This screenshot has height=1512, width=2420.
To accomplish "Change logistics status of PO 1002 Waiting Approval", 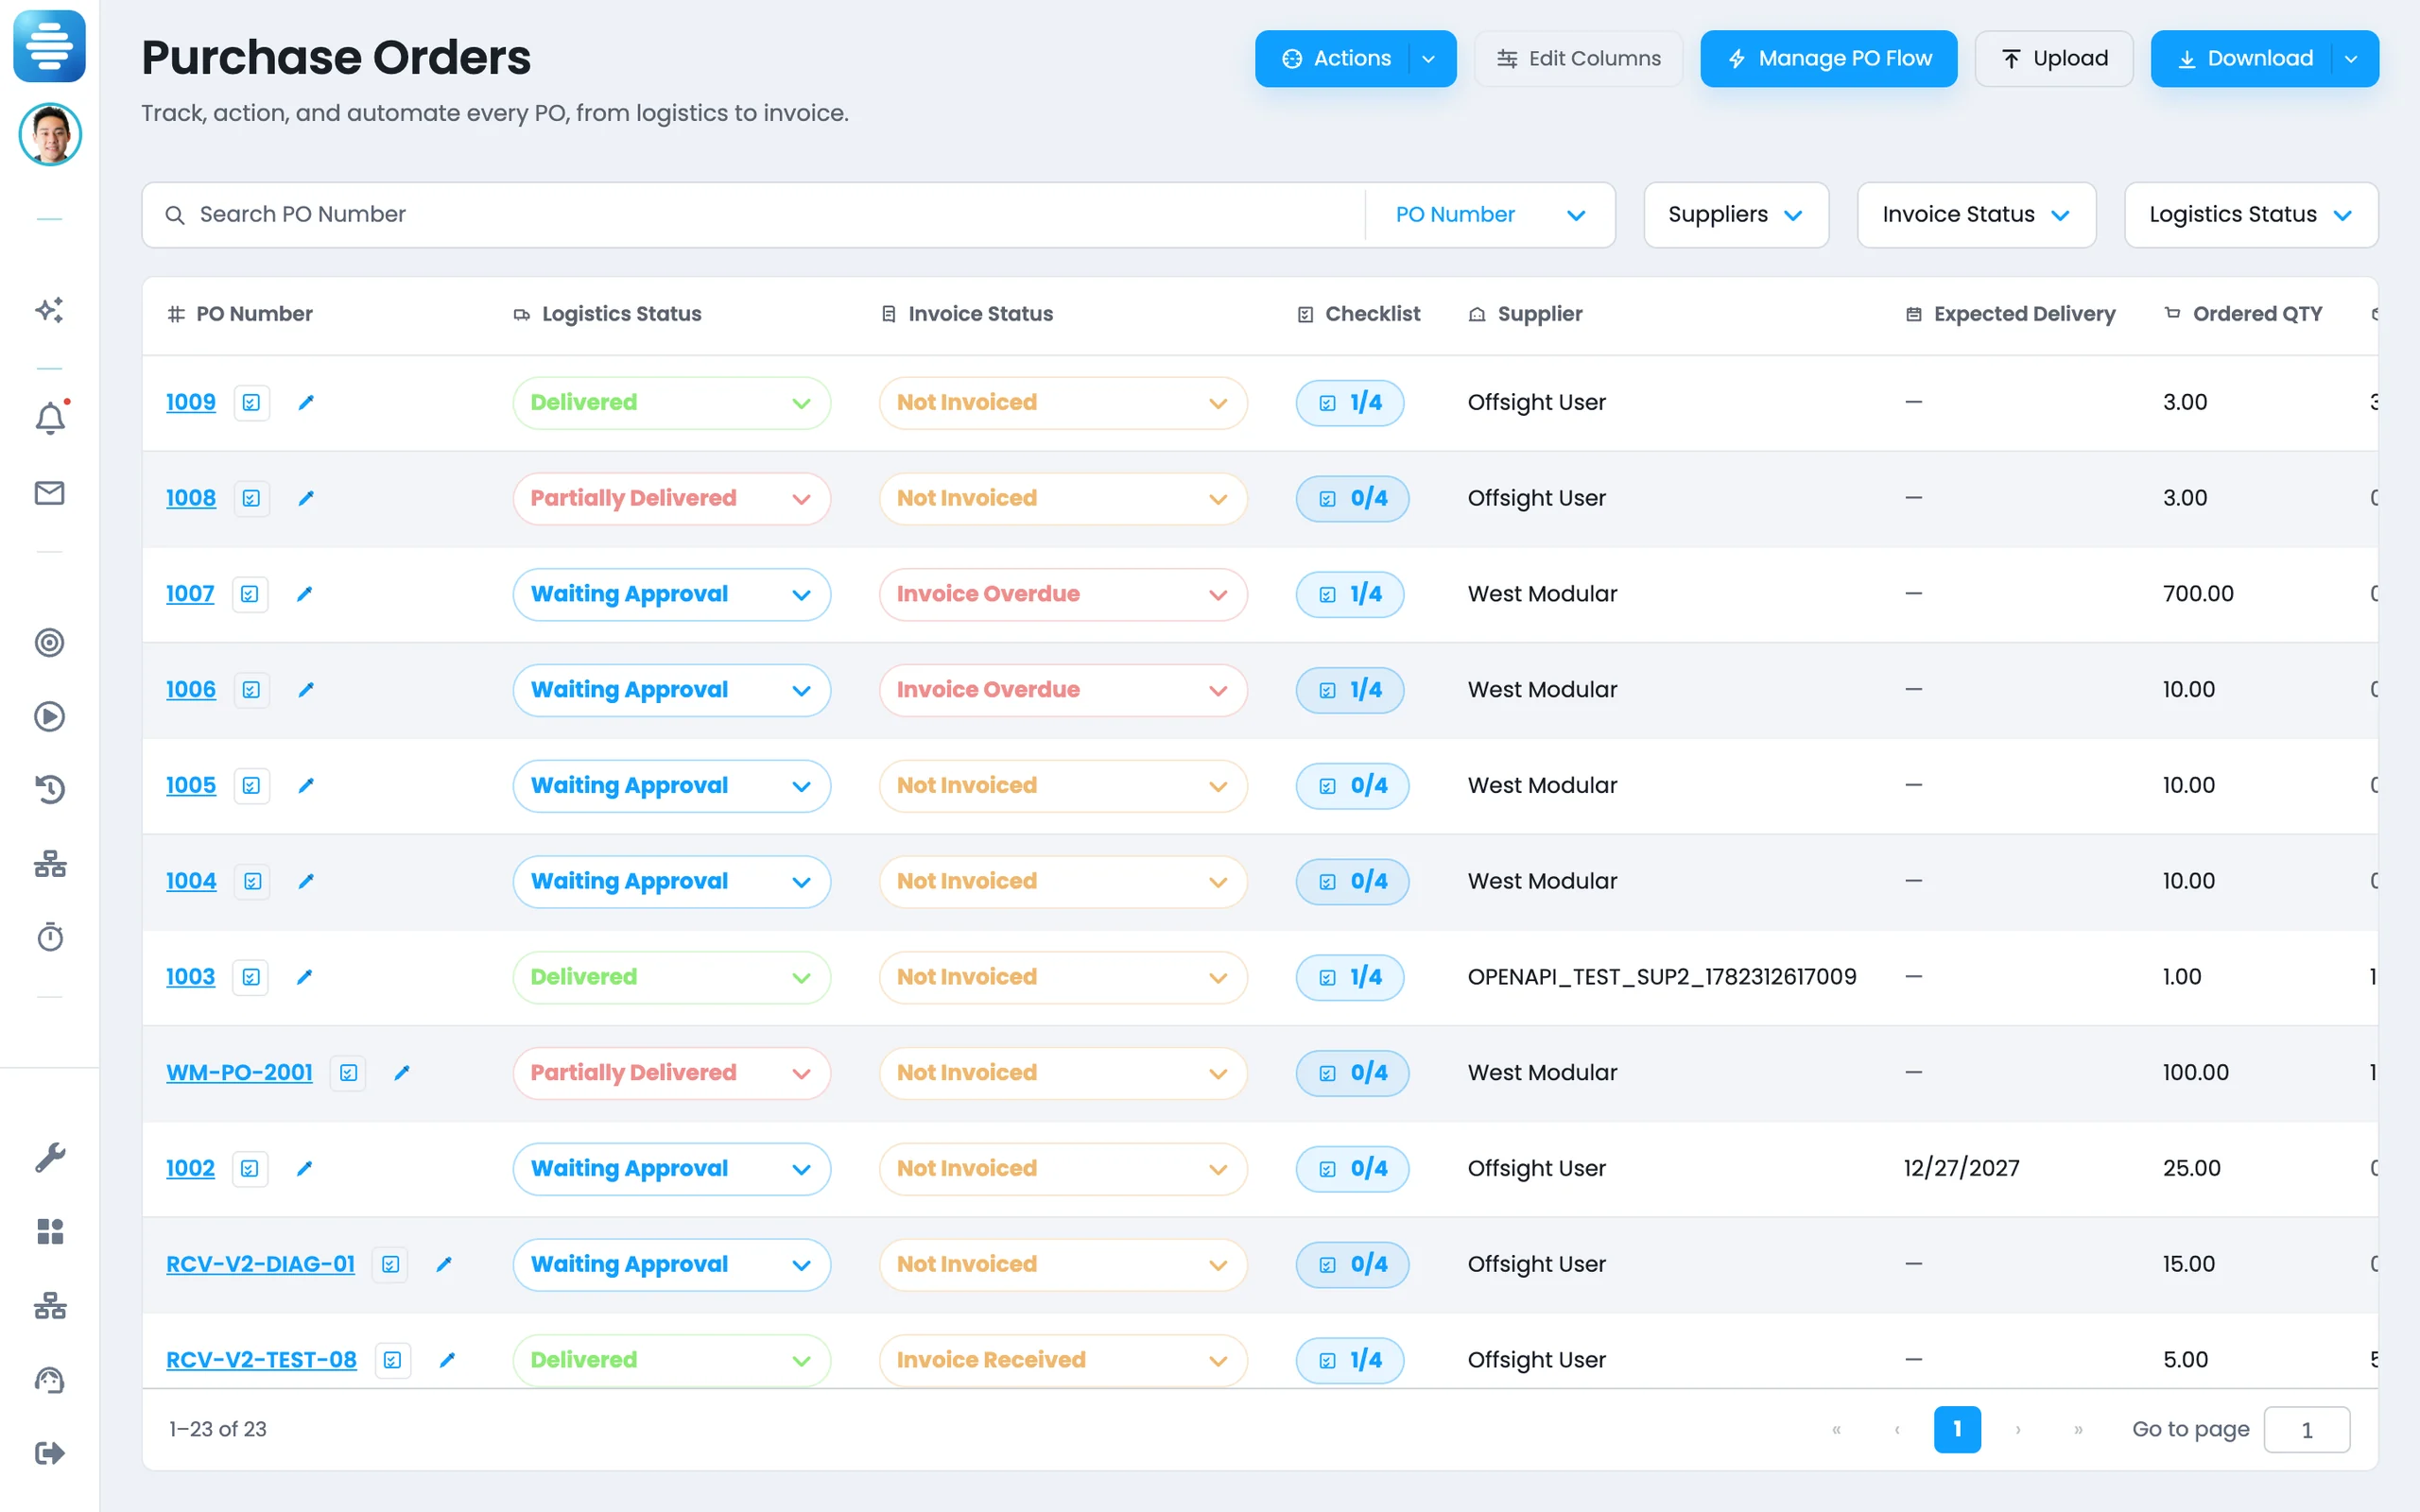I will 671,1169.
